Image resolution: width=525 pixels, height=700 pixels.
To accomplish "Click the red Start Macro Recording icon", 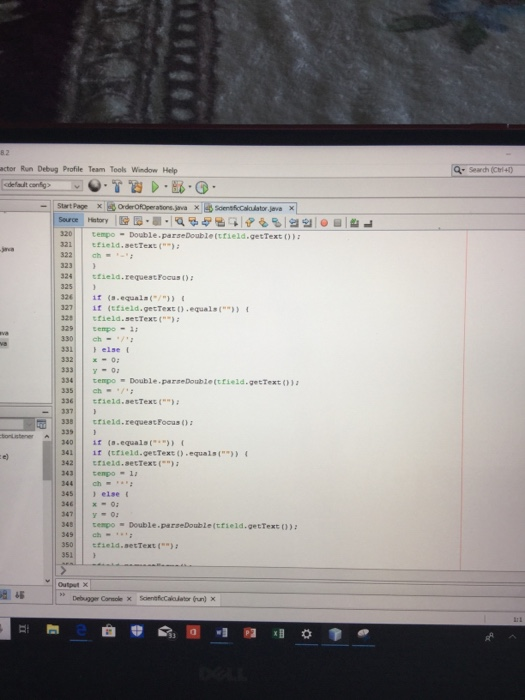I will coord(324,222).
